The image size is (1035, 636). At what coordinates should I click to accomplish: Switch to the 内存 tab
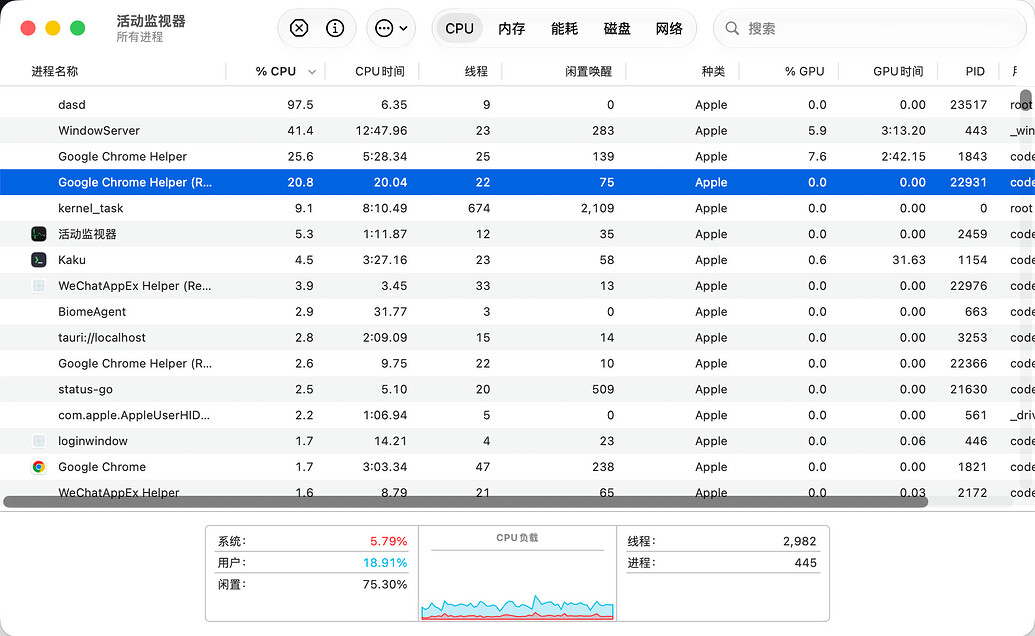tap(512, 28)
